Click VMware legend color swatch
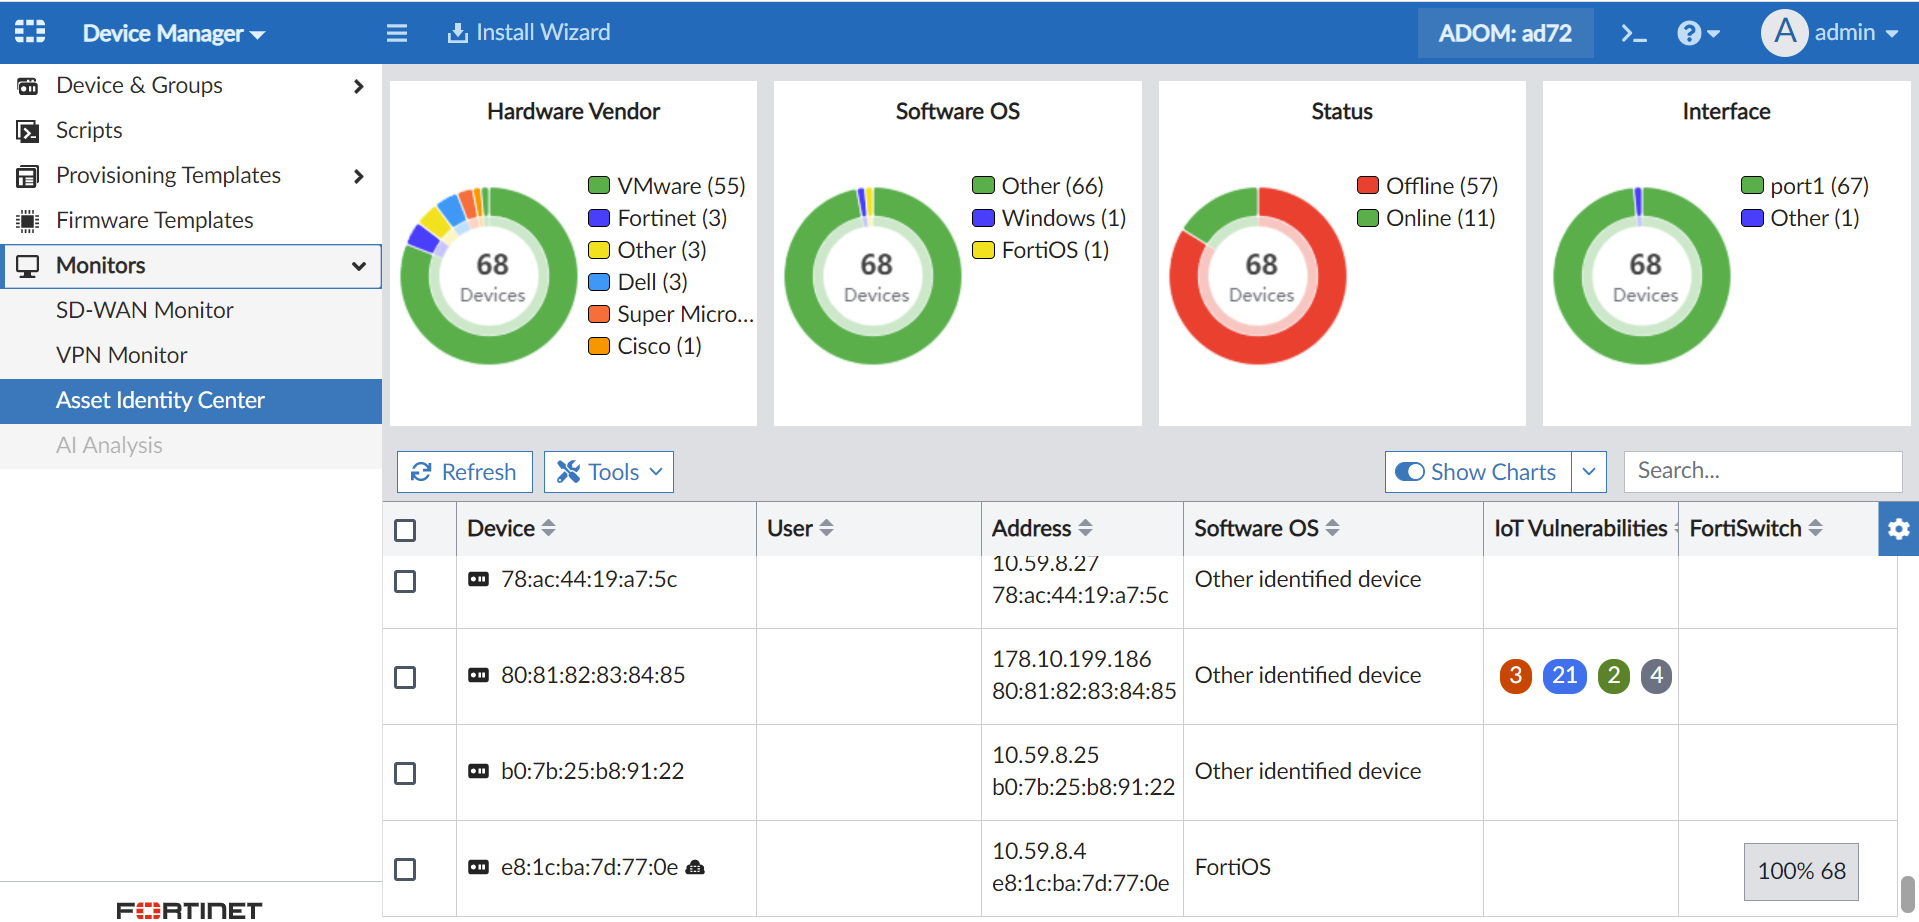Screen dimensions: 1919x922 599,185
